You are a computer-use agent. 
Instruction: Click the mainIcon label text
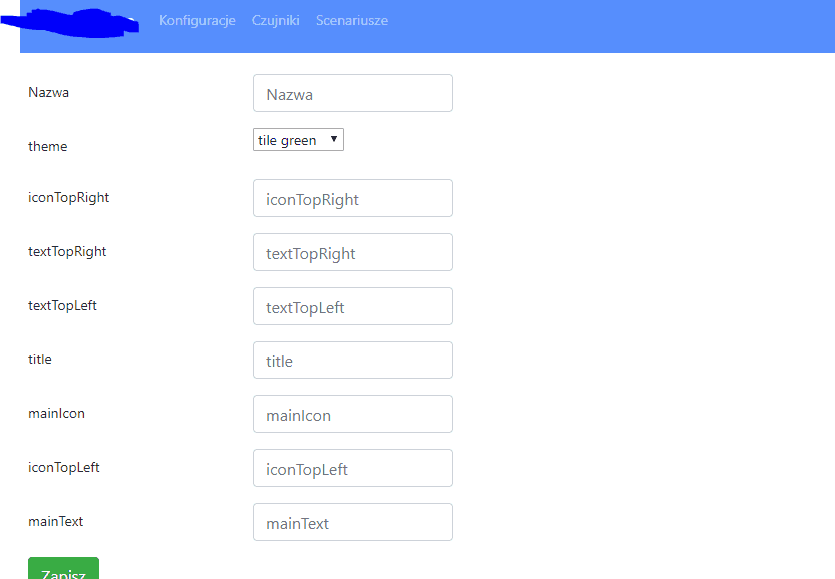[56, 413]
